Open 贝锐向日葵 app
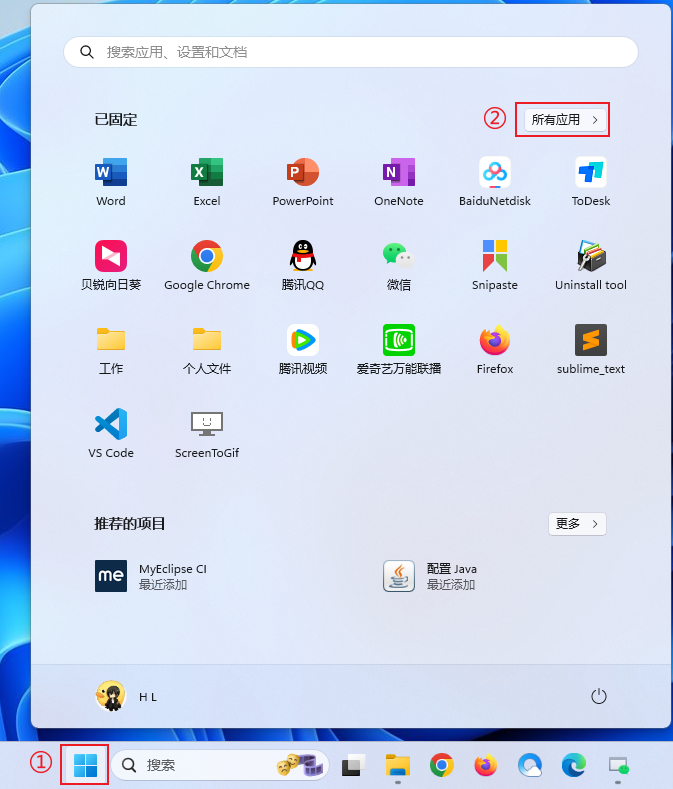 click(111, 266)
